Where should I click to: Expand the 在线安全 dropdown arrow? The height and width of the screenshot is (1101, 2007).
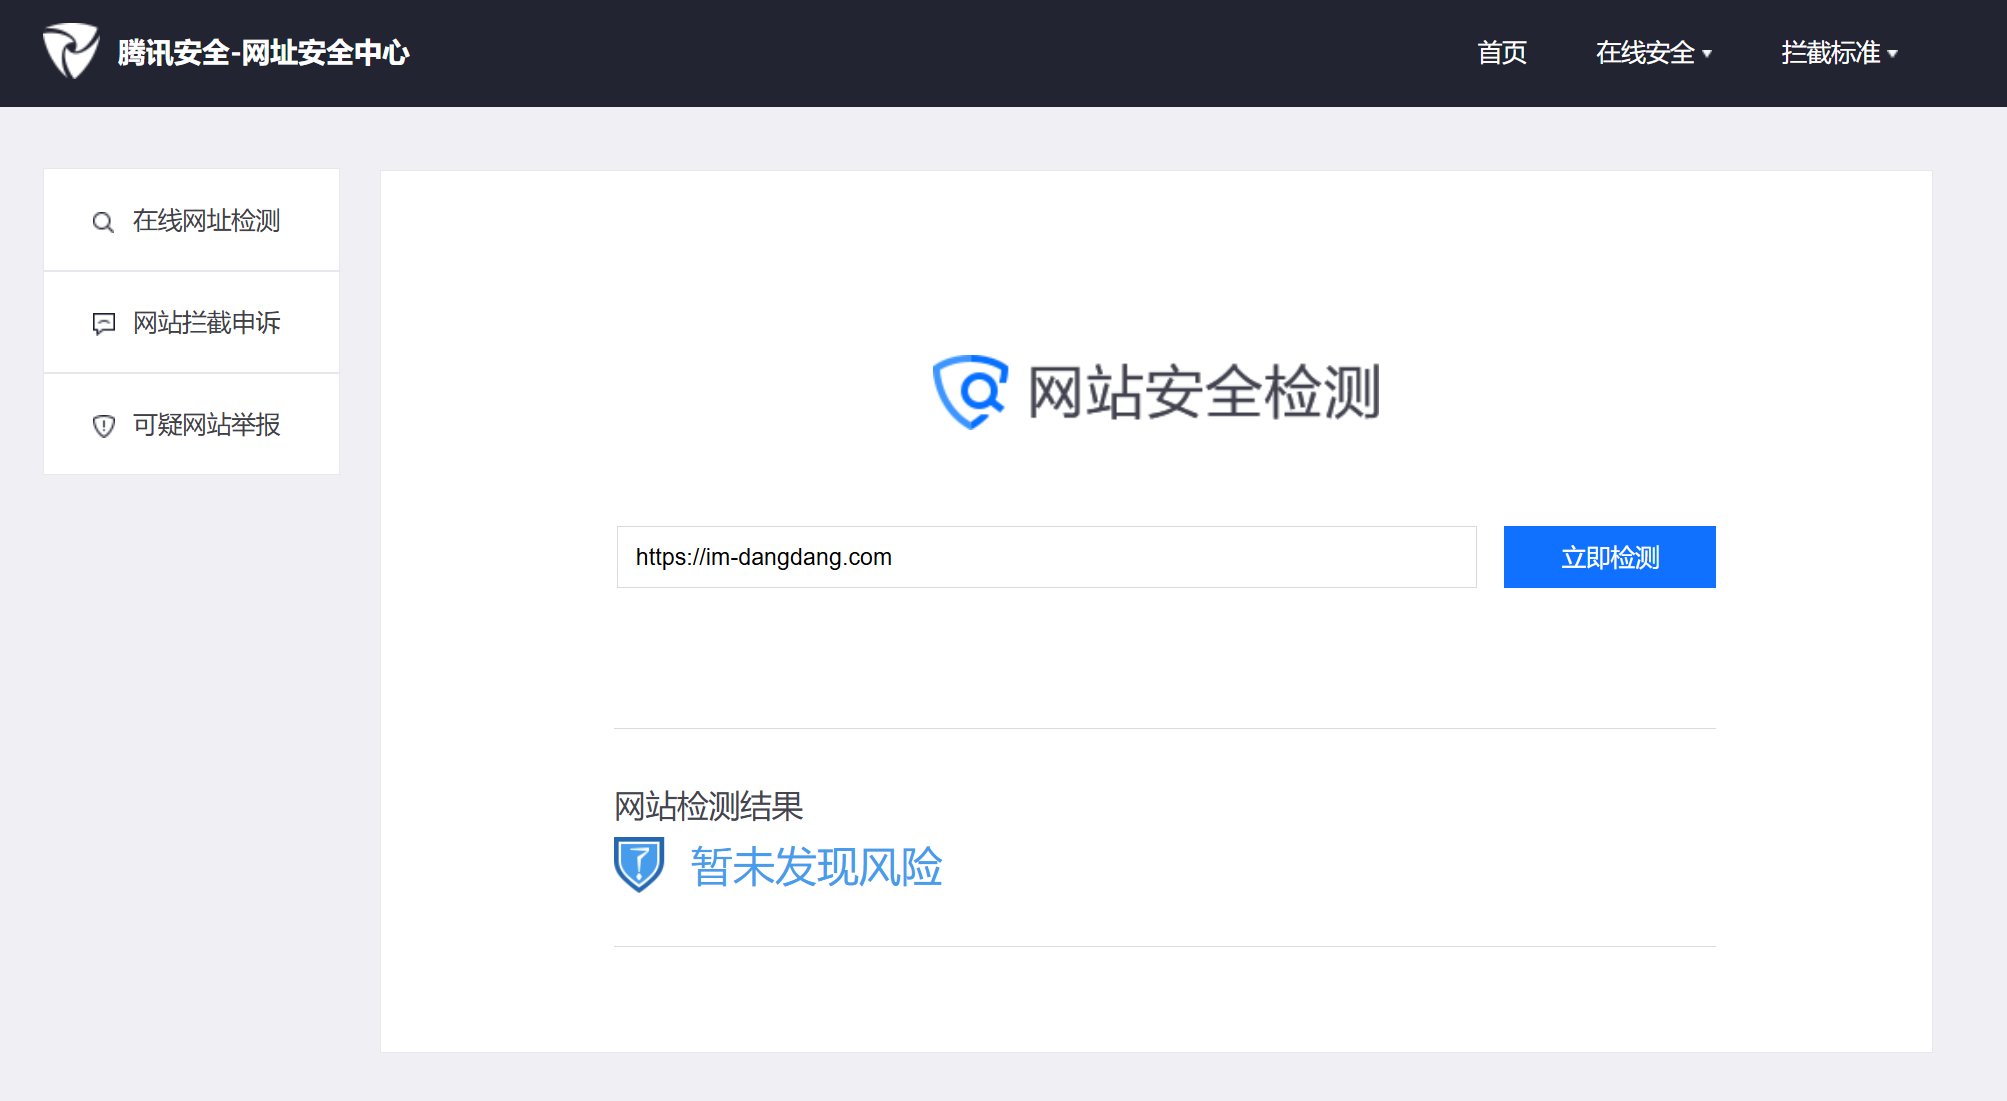point(1707,54)
